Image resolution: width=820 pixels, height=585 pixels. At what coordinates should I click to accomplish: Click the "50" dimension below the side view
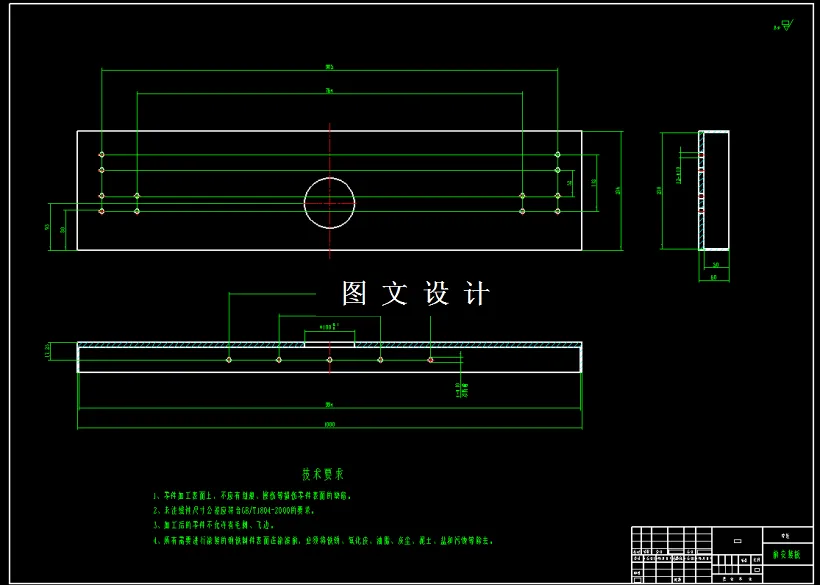716,265
